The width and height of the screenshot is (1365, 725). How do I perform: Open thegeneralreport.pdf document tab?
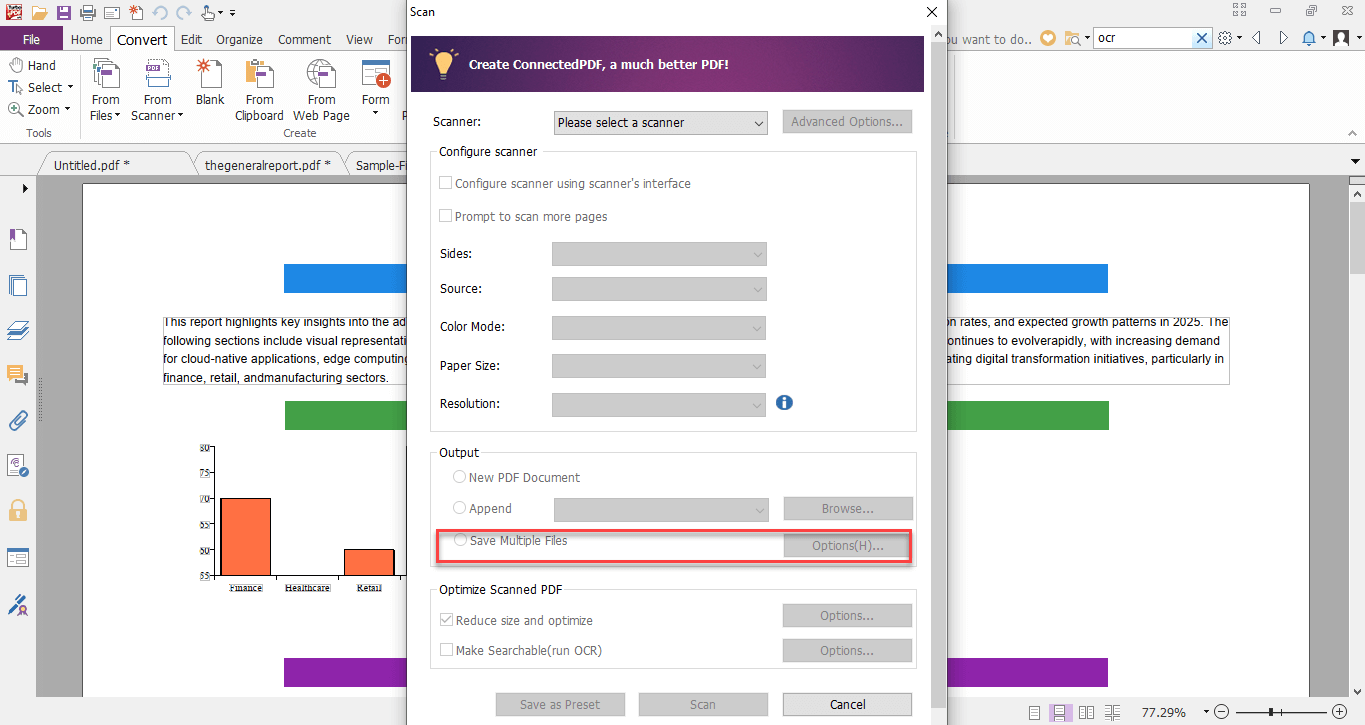(x=267, y=165)
